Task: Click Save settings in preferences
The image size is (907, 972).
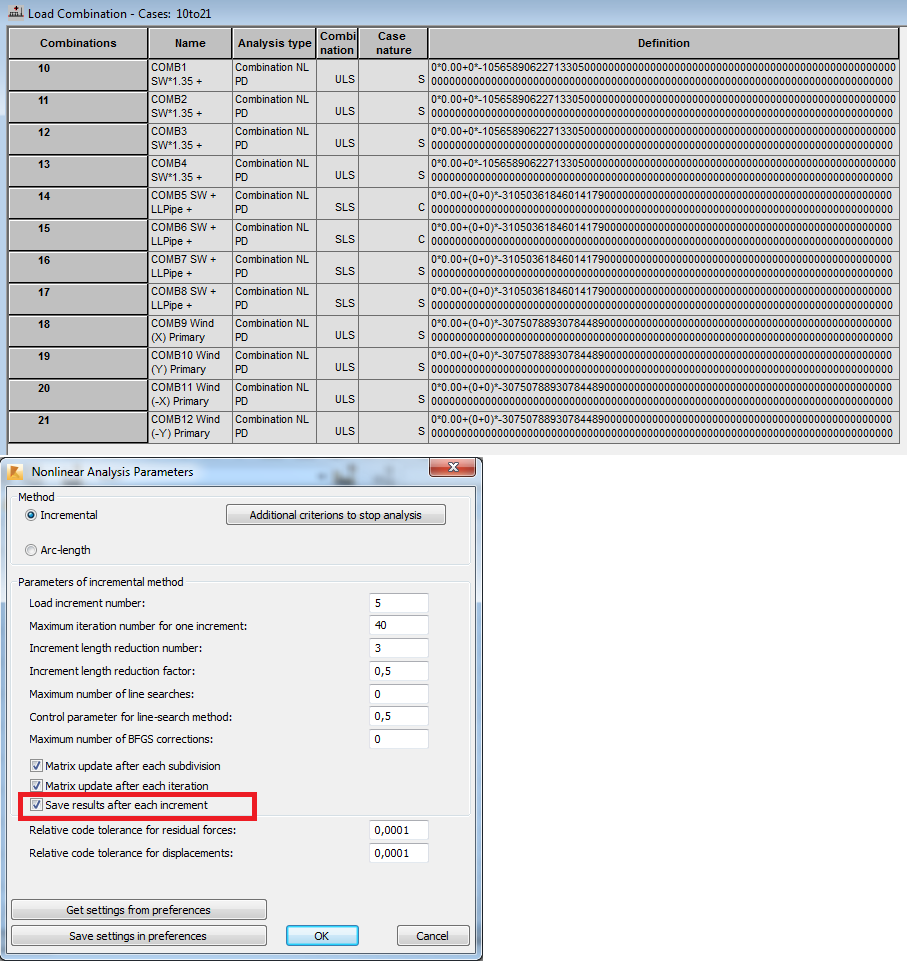Action: [x=138, y=935]
